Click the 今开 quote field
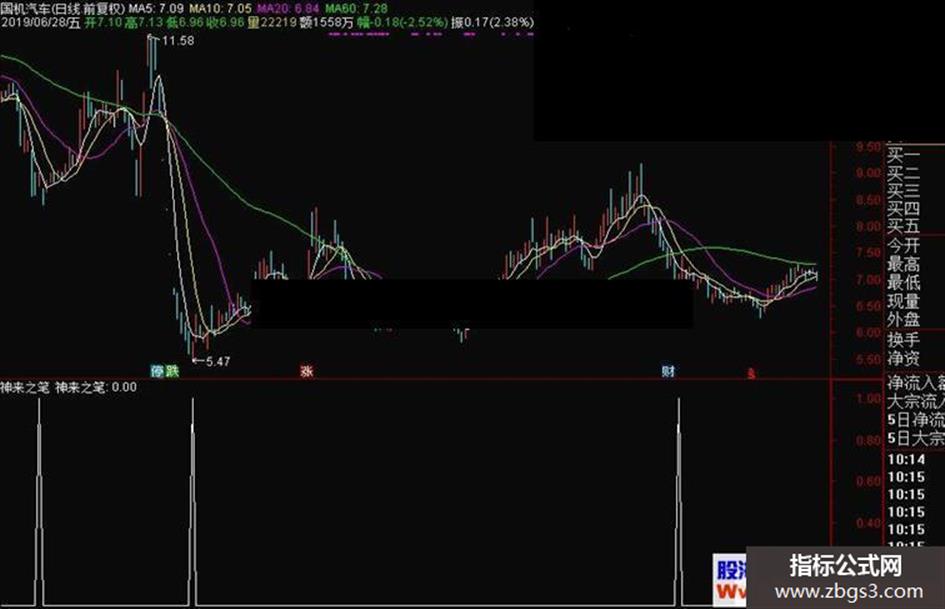945x609 pixels. tap(903, 245)
